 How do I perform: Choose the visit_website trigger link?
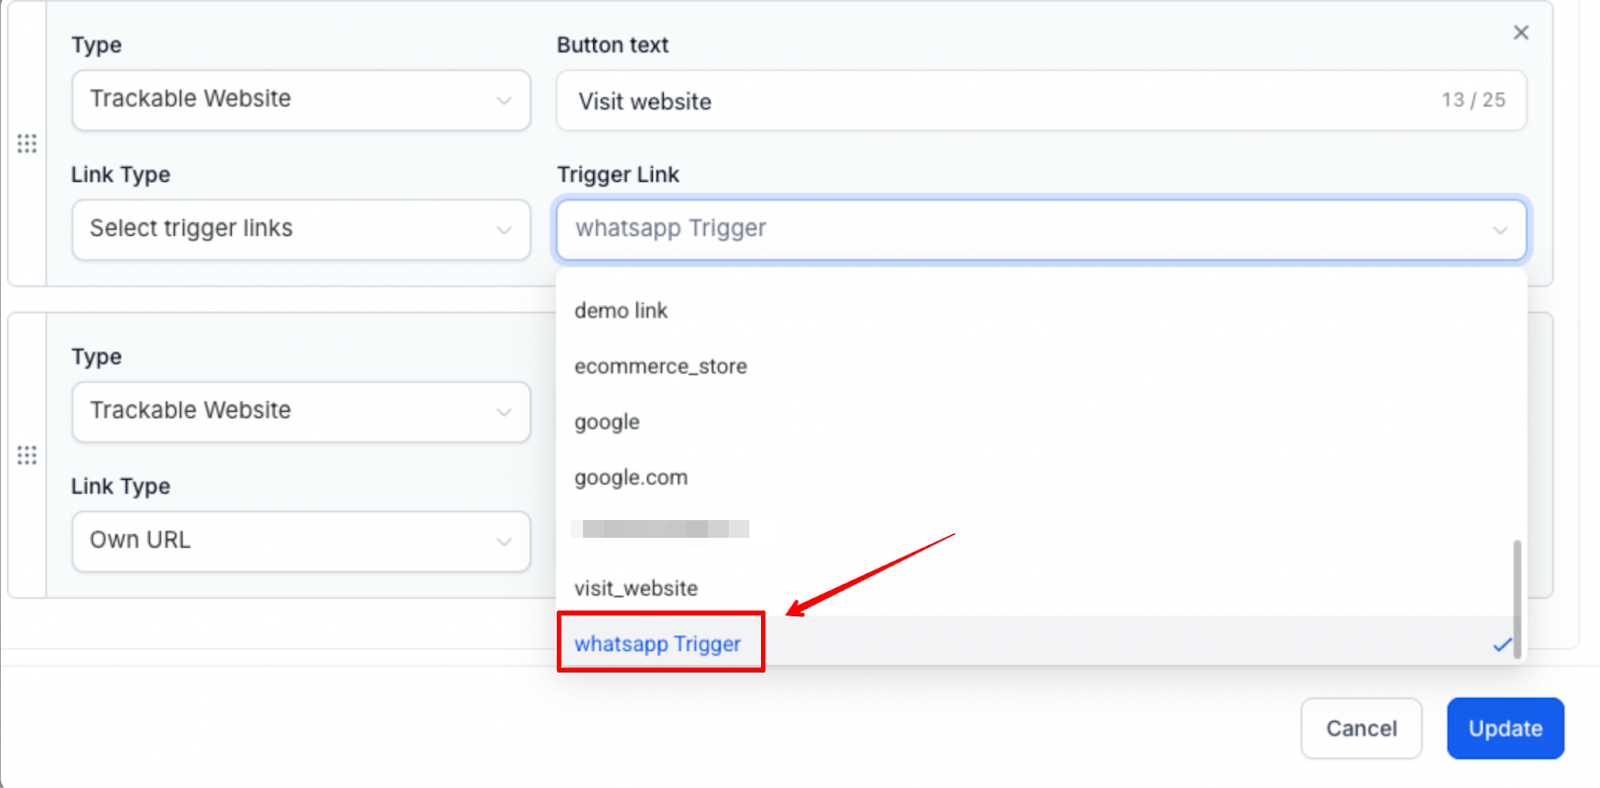pos(636,589)
